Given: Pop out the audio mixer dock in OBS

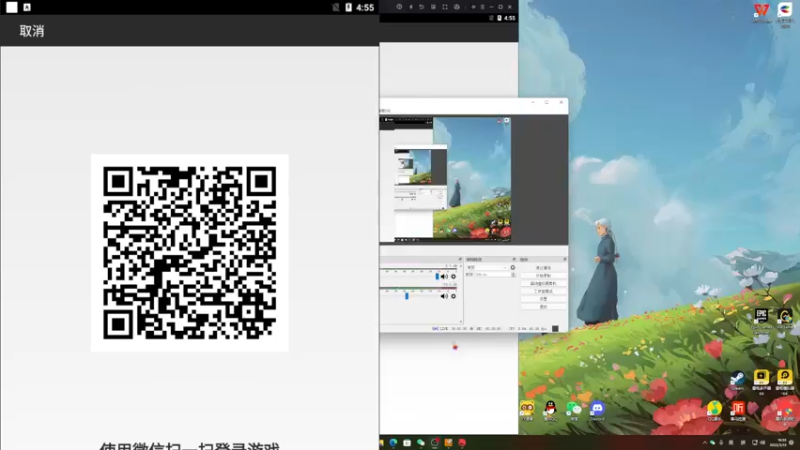Looking at the screenshot, I should click(x=460, y=259).
